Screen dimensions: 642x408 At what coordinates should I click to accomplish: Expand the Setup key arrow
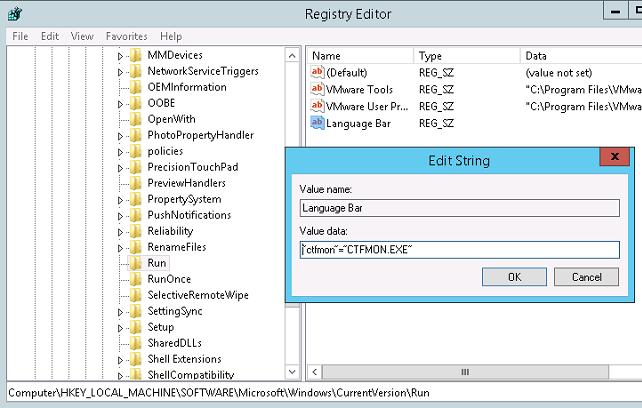point(121,327)
